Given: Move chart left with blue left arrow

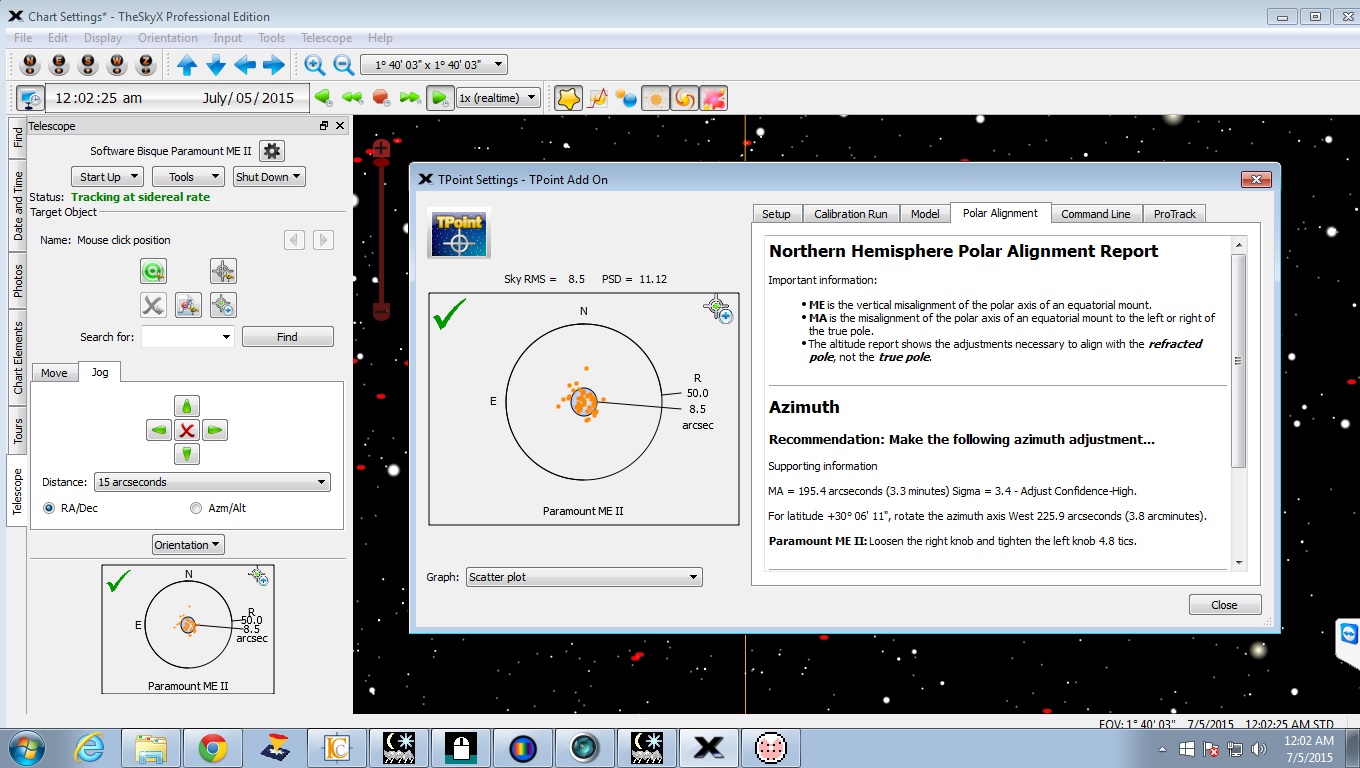Looking at the screenshot, I should [x=245, y=65].
